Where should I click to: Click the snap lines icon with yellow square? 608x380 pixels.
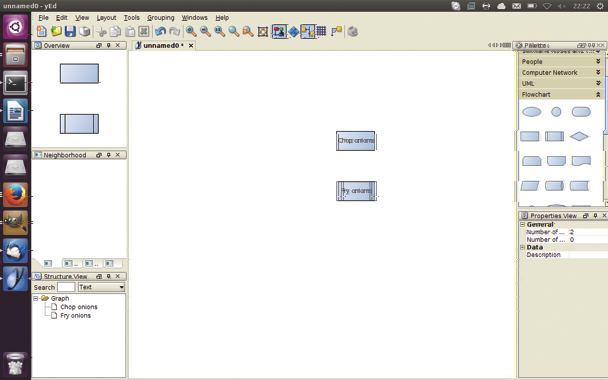point(336,31)
